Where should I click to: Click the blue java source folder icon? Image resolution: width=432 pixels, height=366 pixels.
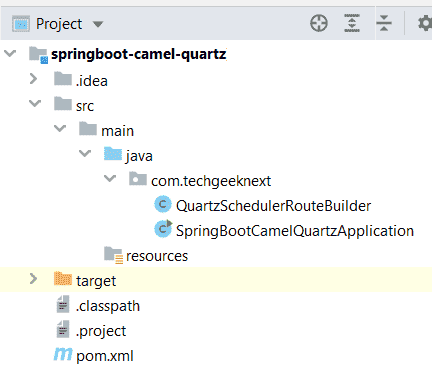point(113,154)
